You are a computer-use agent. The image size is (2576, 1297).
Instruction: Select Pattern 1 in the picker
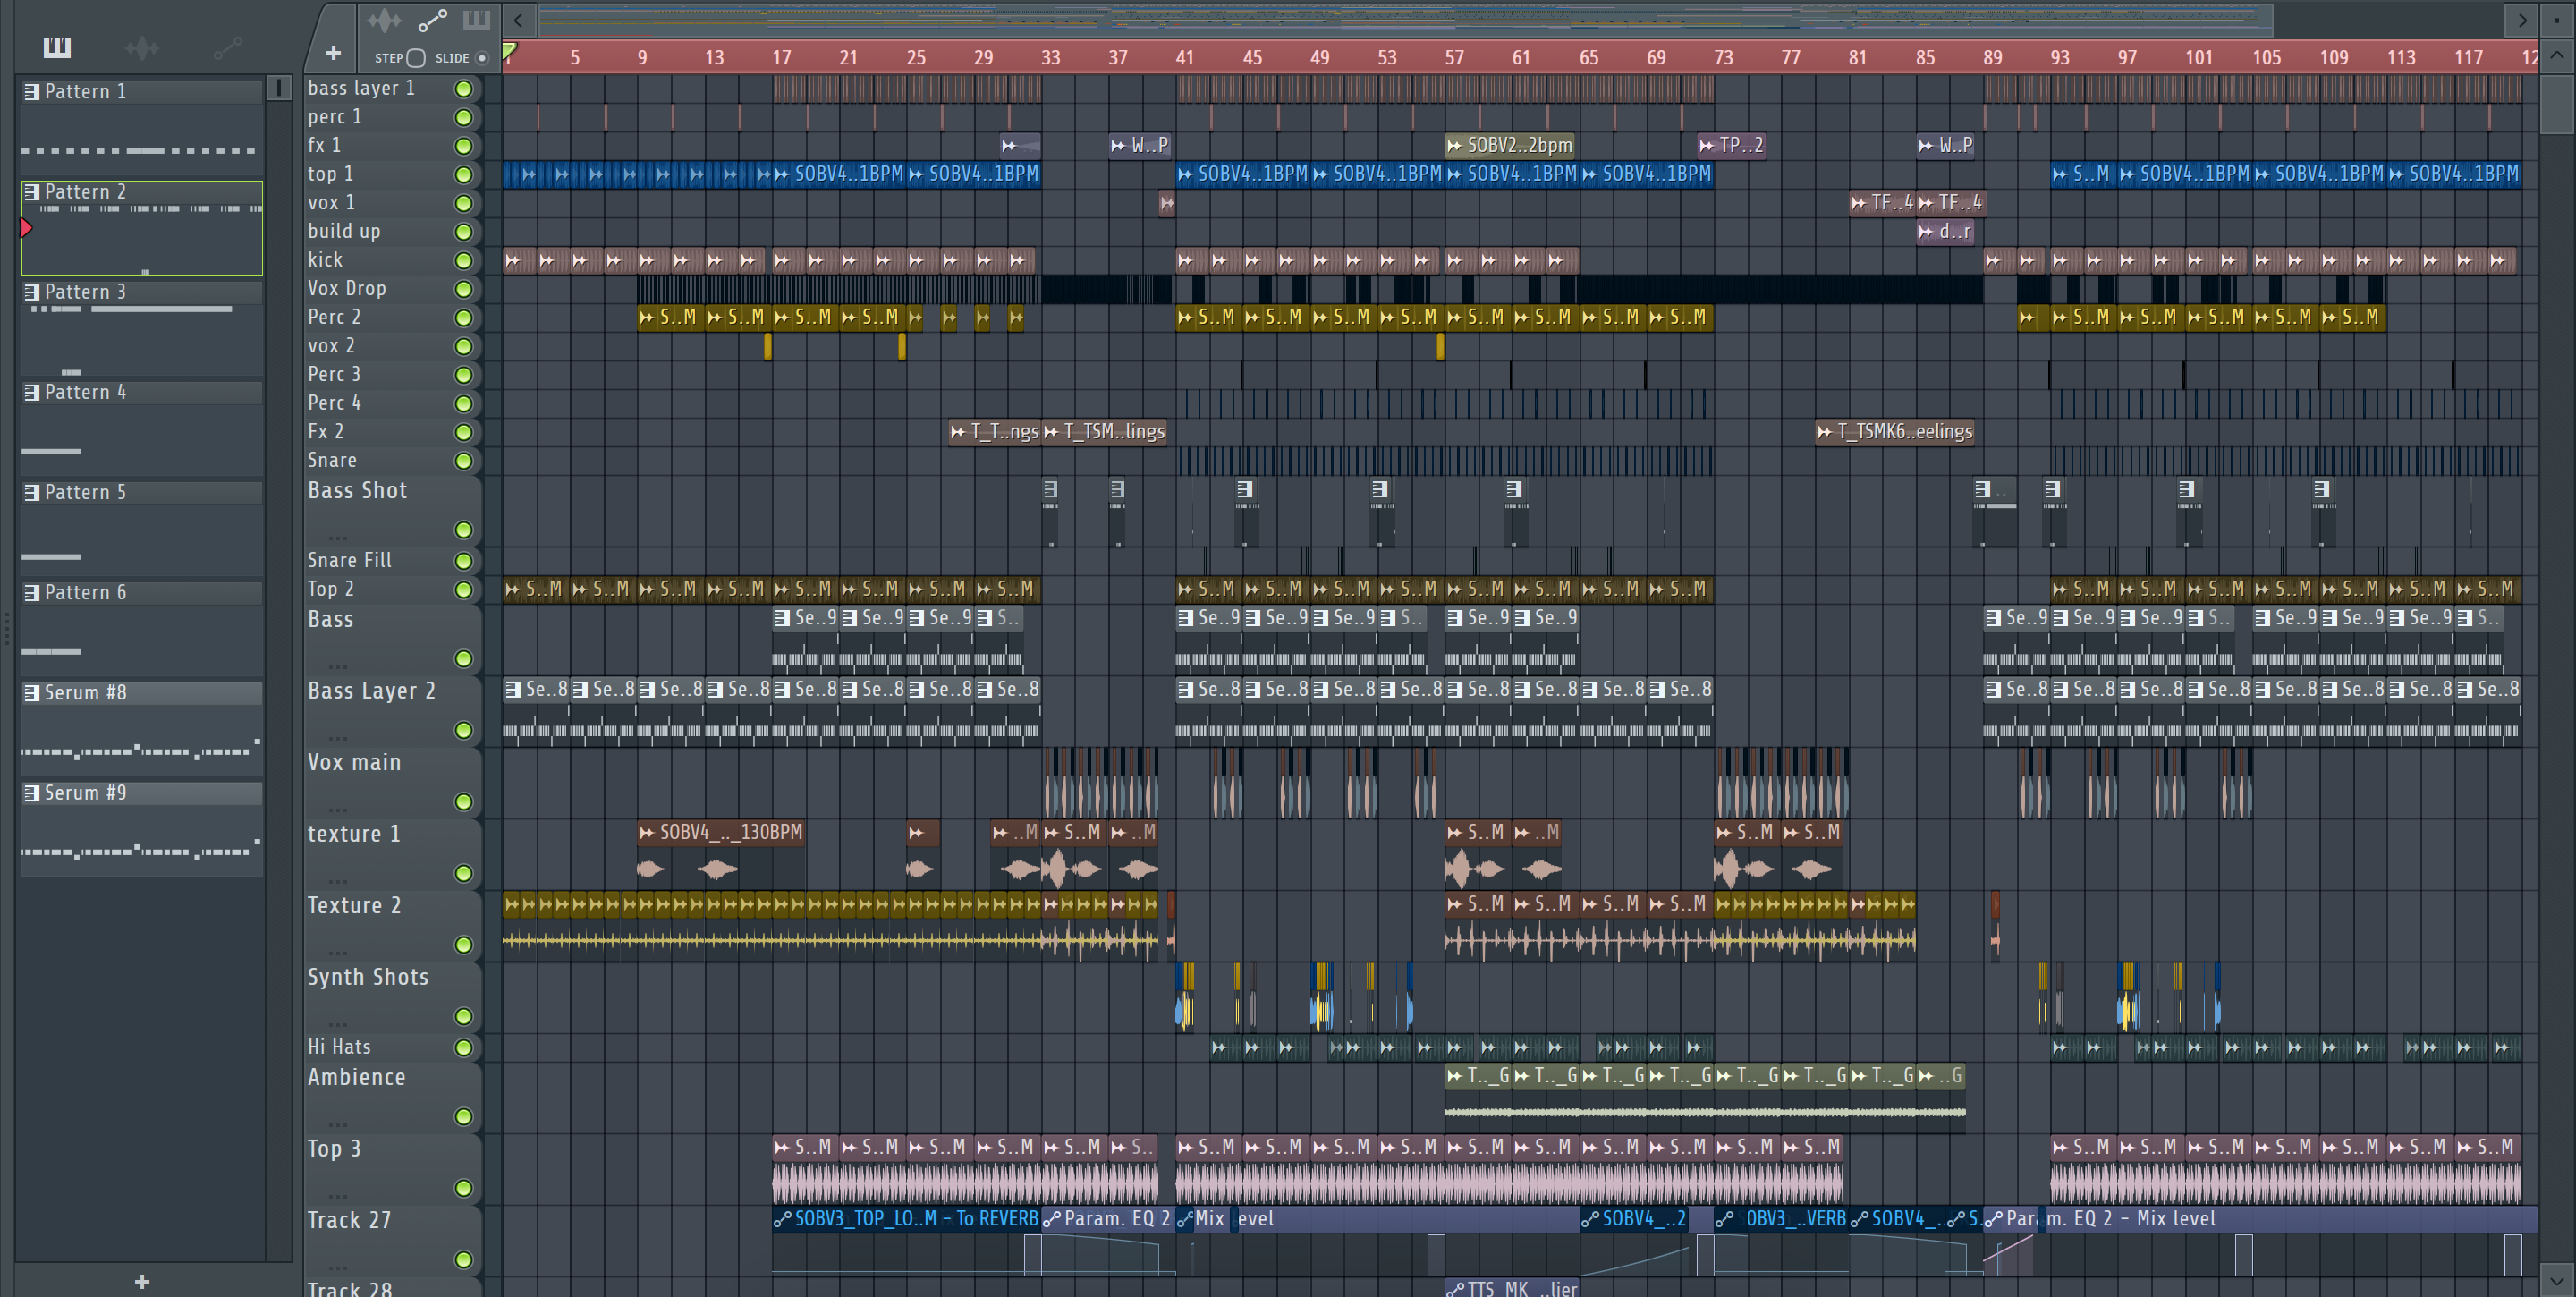click(142, 127)
